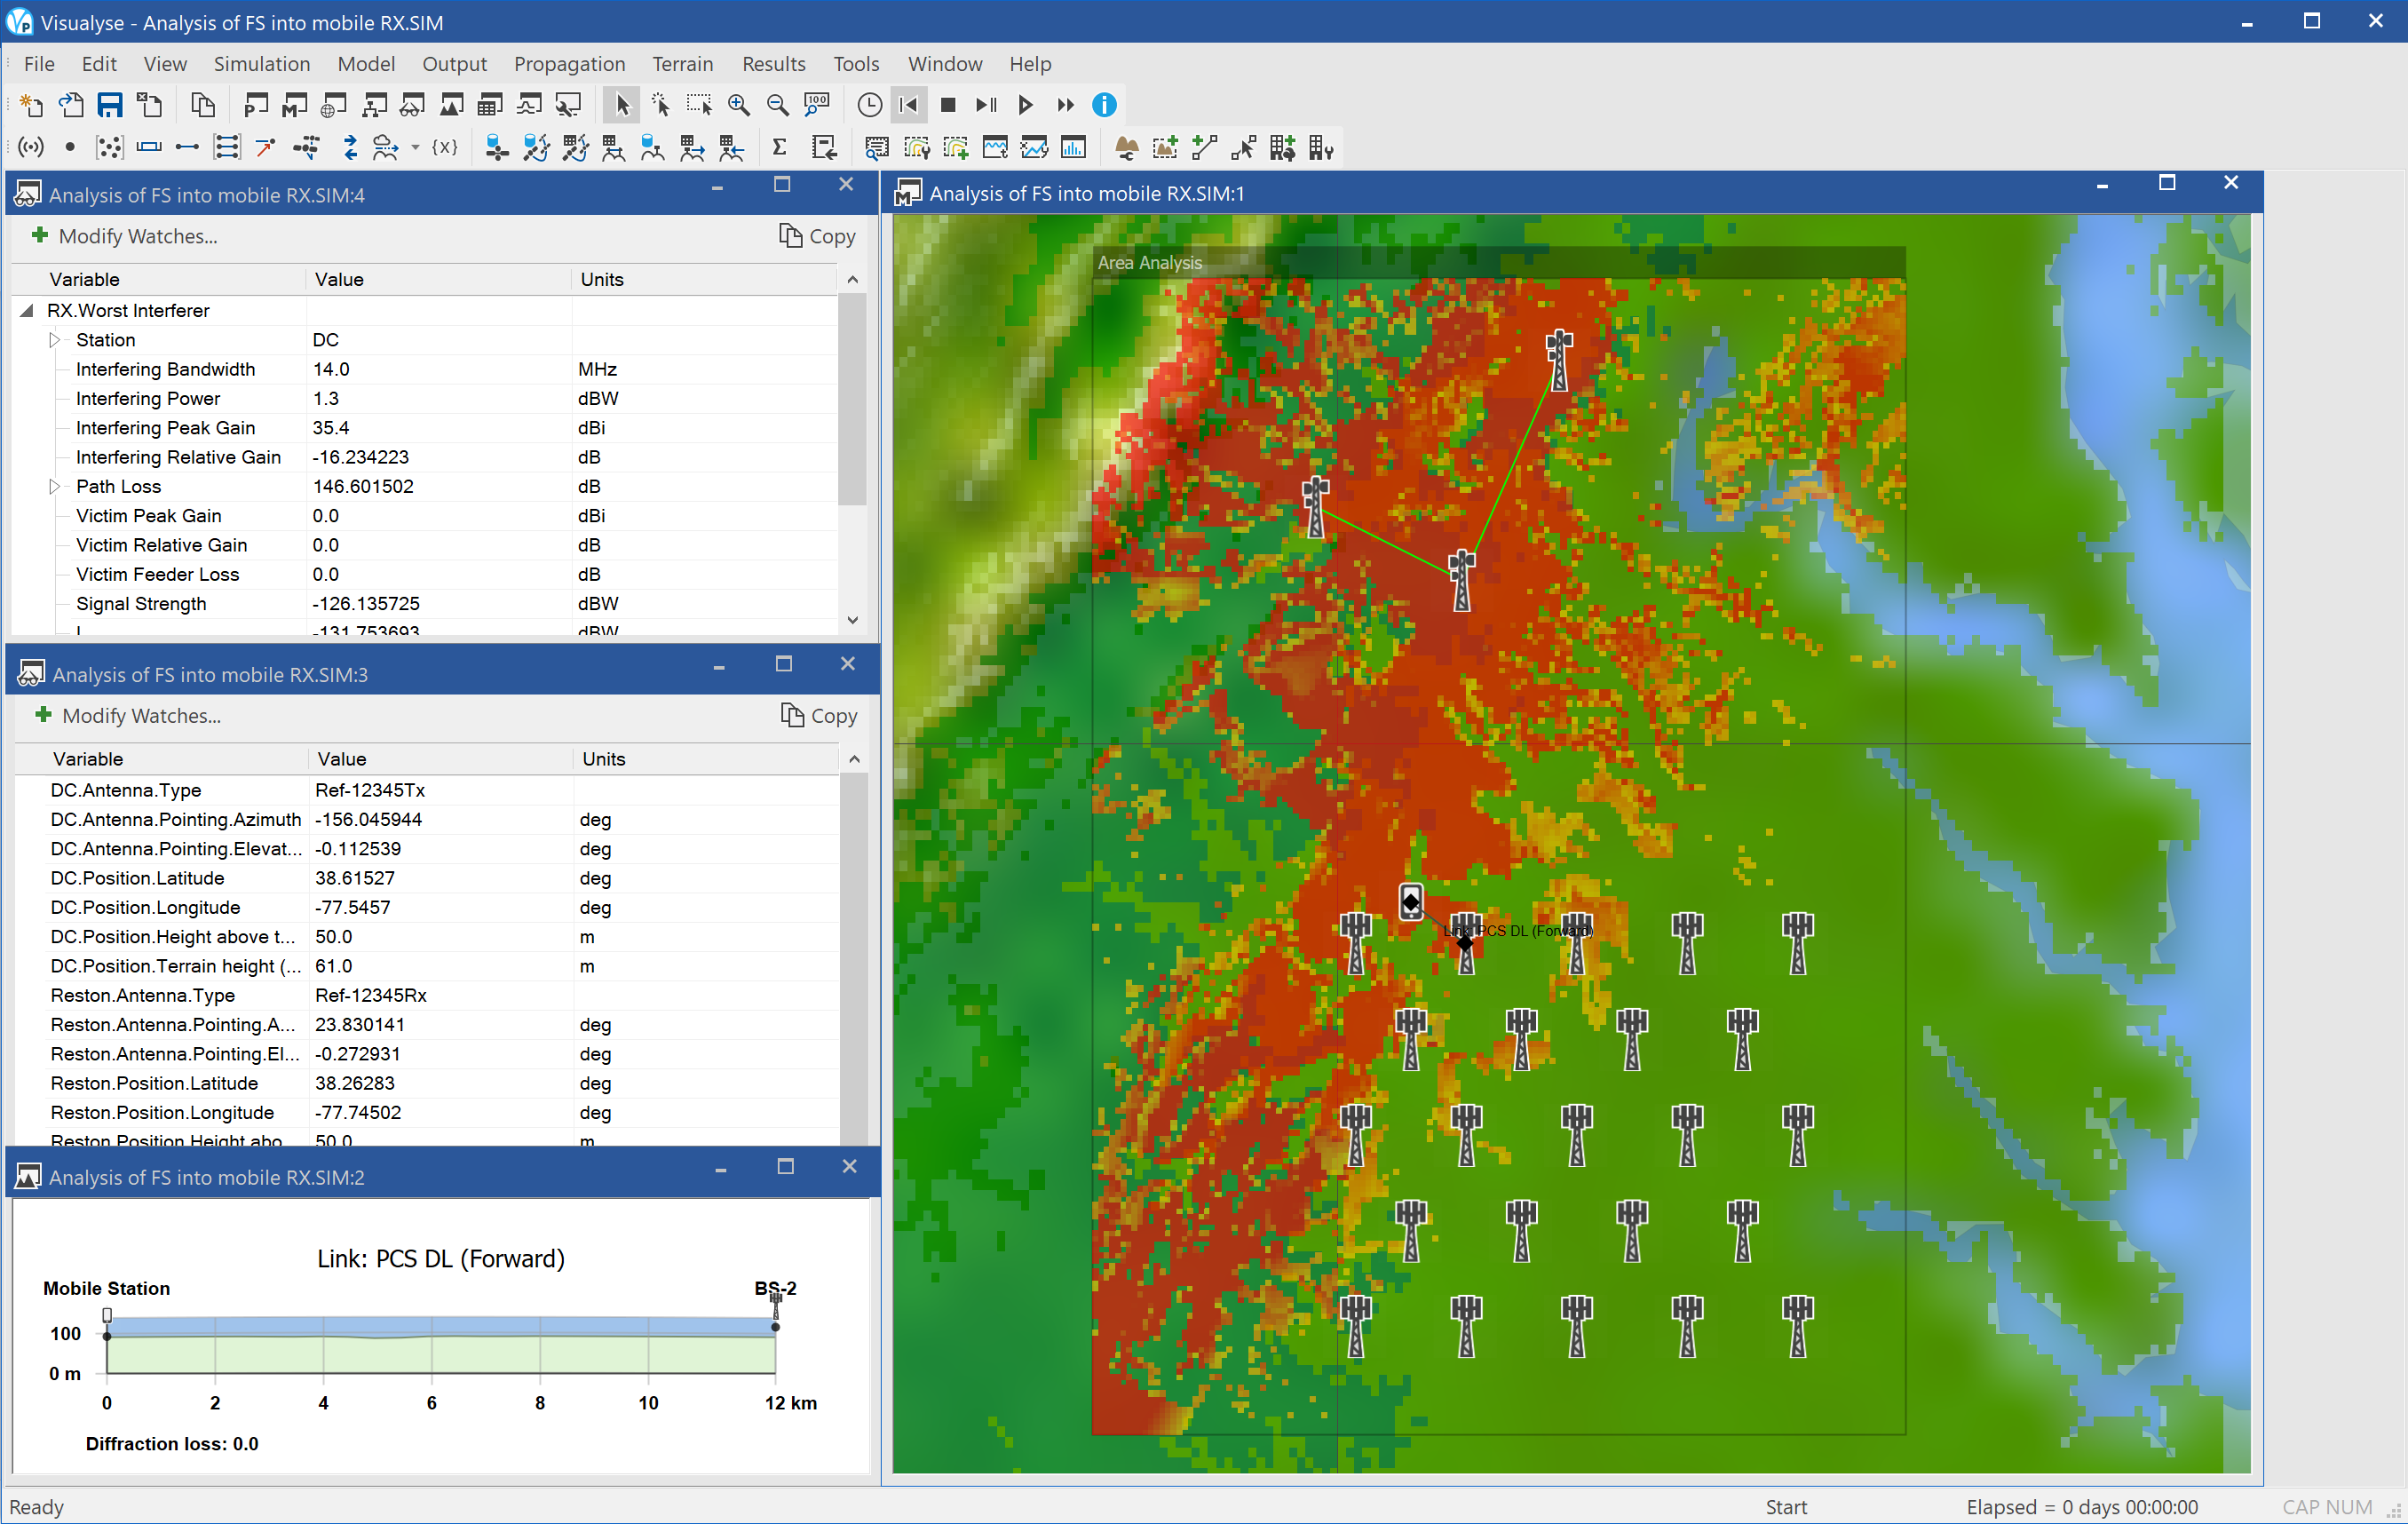The width and height of the screenshot is (2408, 1524).
Task: Click the SIM:4 scrollbar down arrow
Action: 853,620
